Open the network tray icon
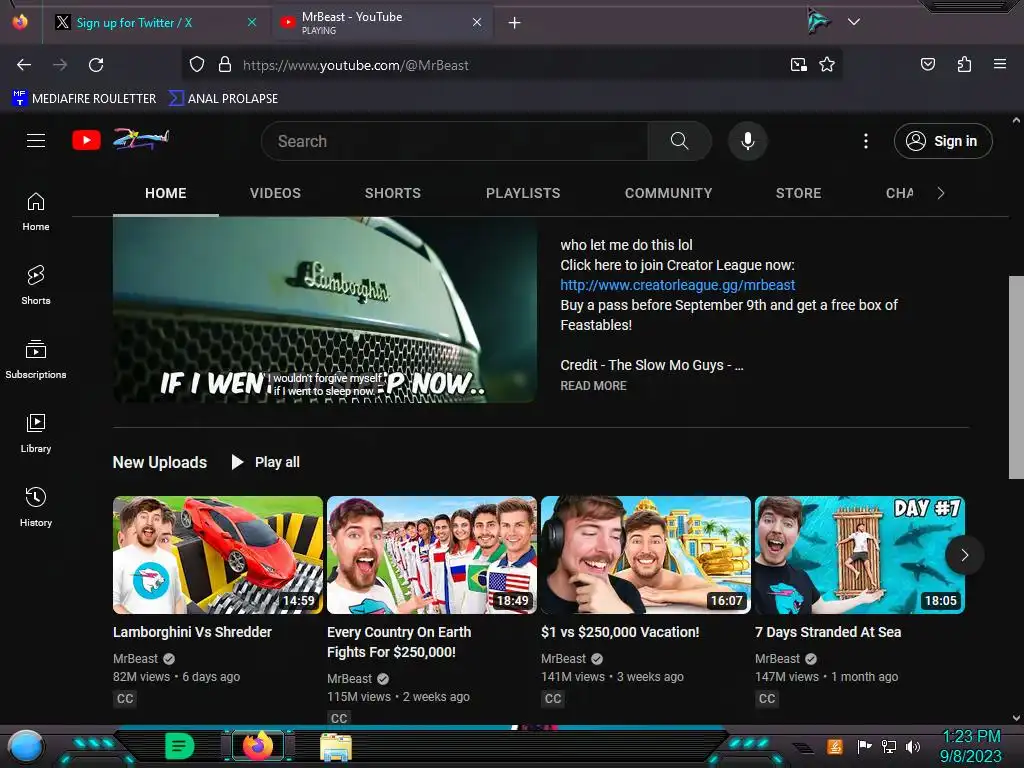This screenshot has width=1024, height=768. (889, 746)
